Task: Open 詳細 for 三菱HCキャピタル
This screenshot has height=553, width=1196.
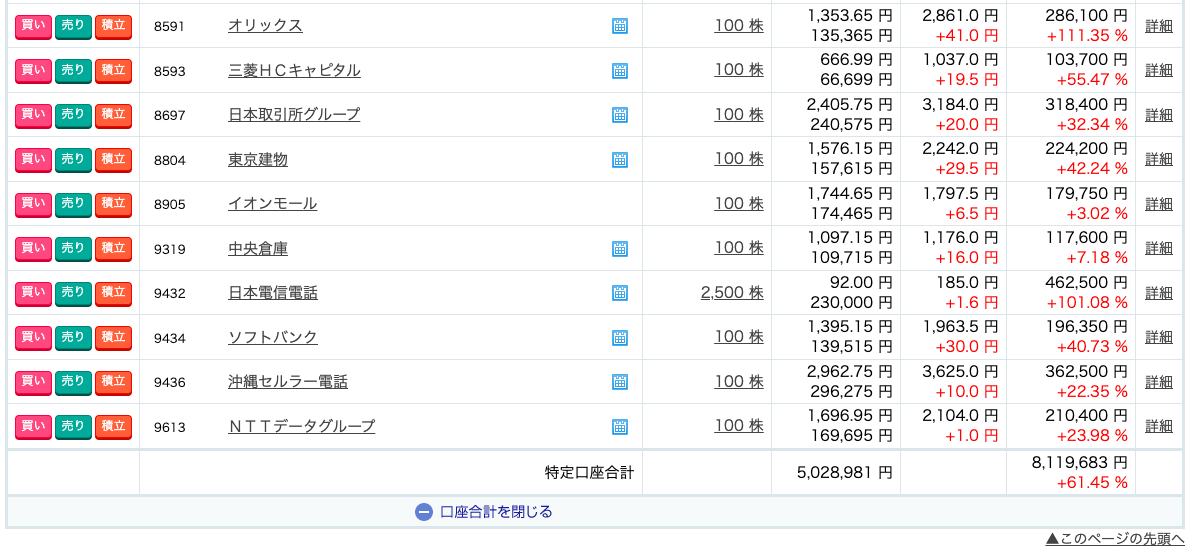Action: point(1159,70)
